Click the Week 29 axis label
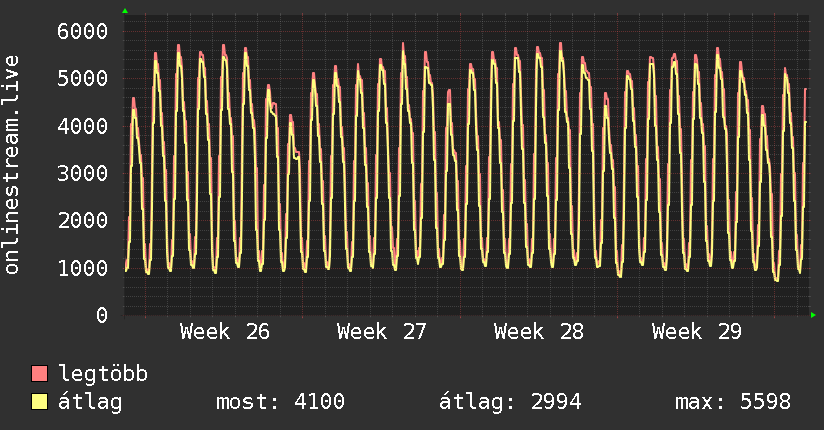 pyautogui.click(x=696, y=332)
